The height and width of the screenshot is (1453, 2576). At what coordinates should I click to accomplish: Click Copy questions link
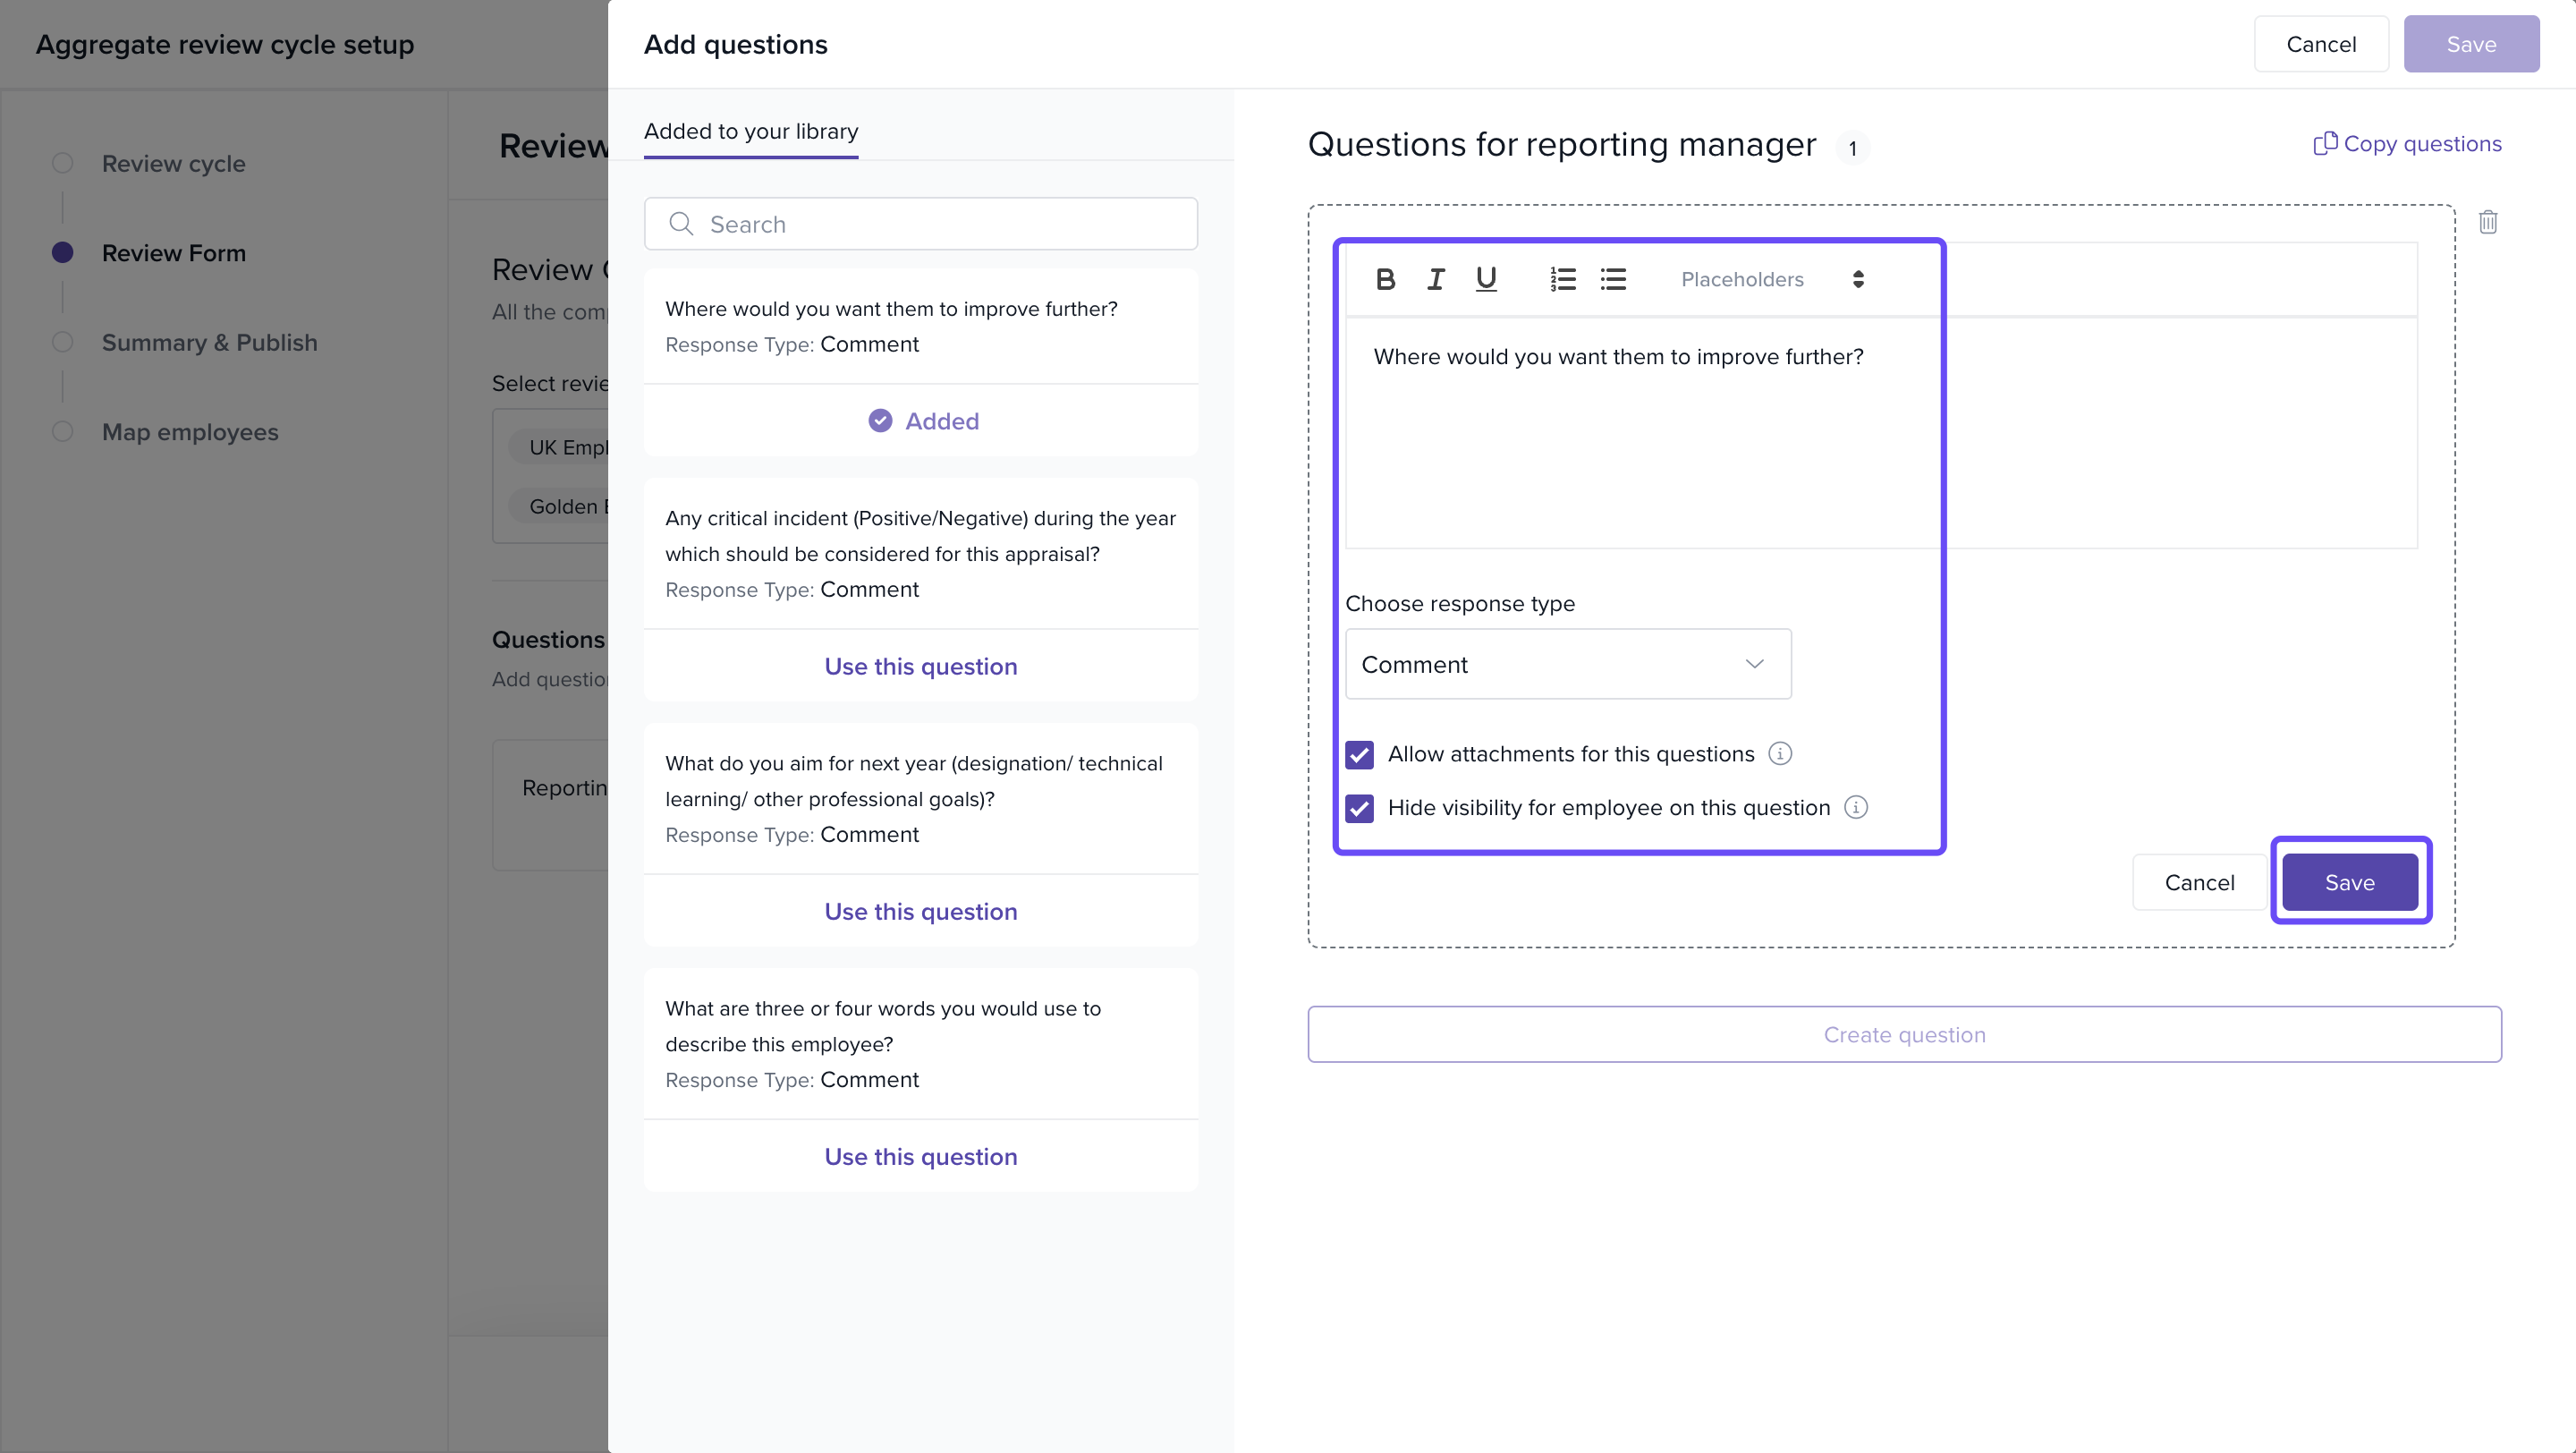pyautogui.click(x=2407, y=144)
